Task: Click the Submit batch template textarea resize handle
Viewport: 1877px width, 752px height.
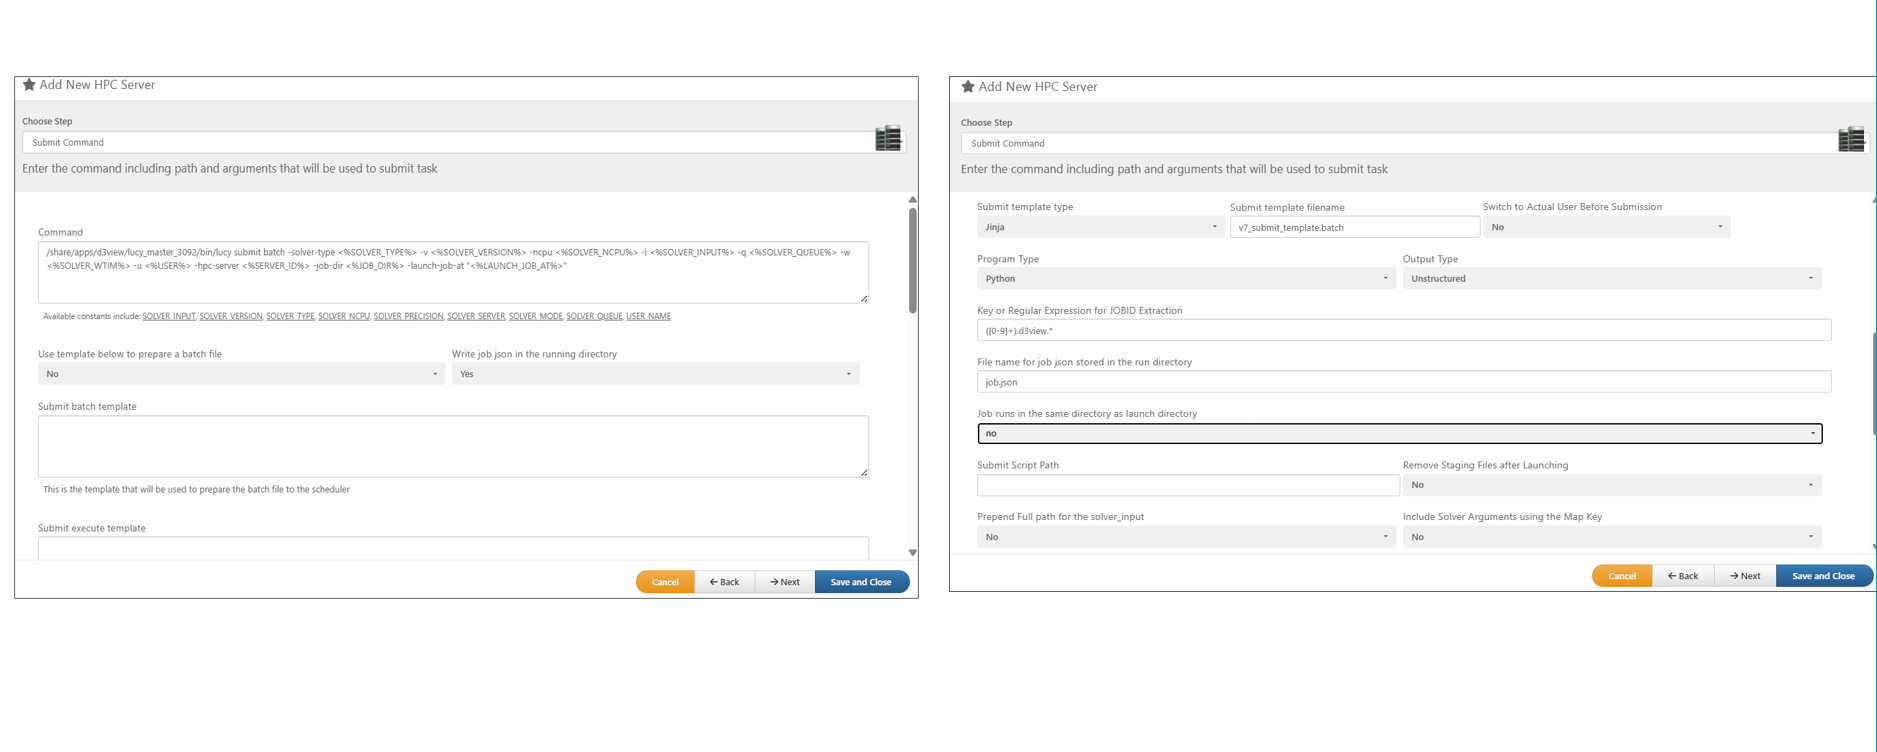Action: point(864,472)
